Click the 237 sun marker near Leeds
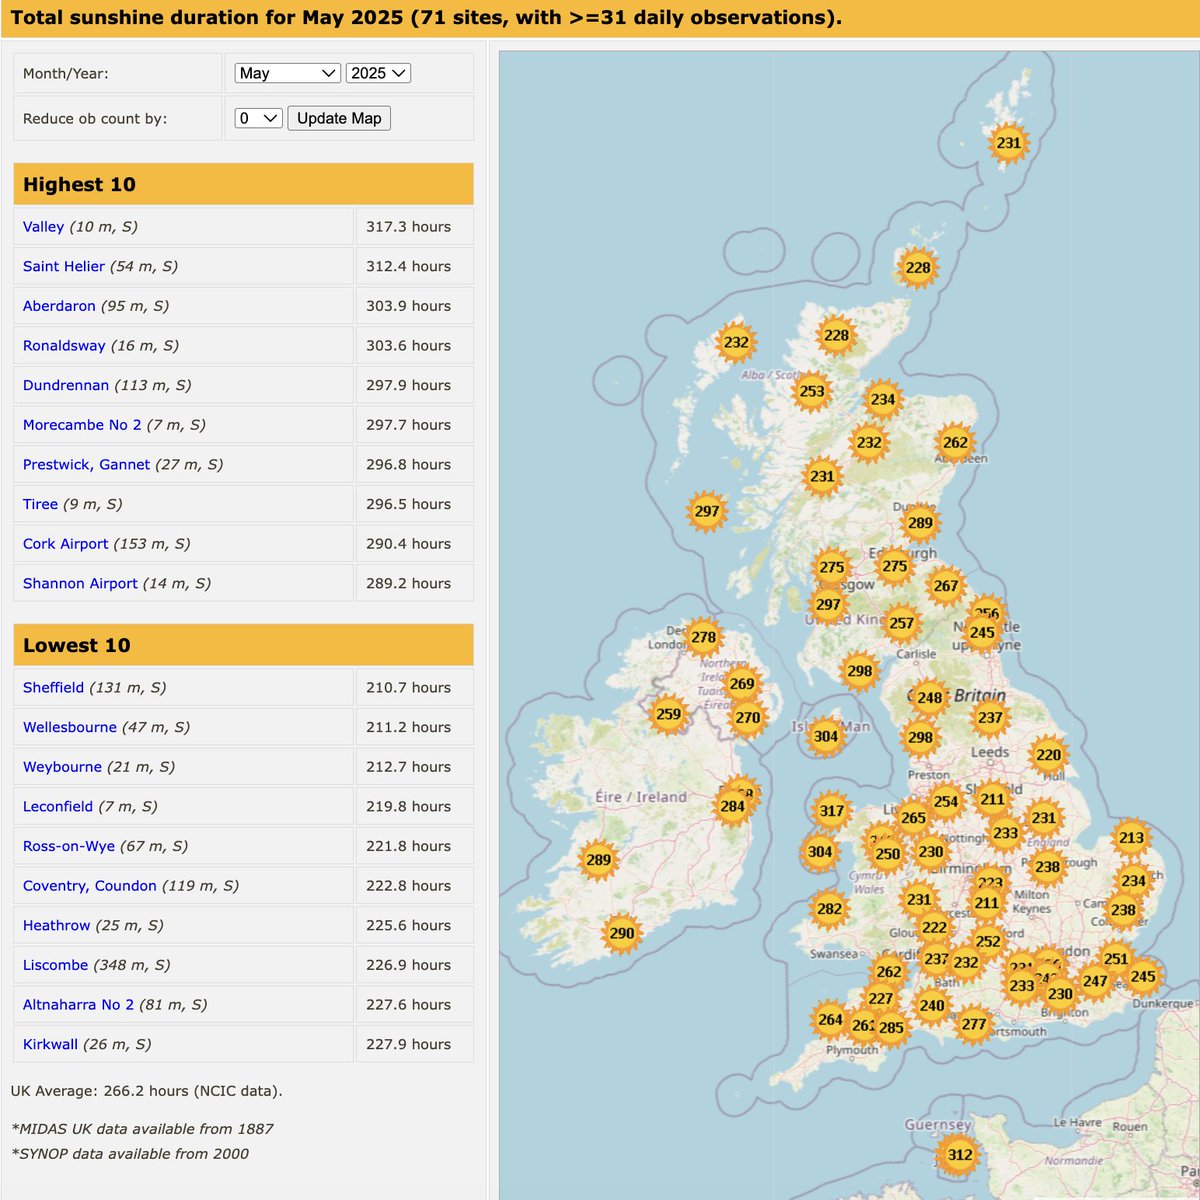Viewport: 1200px width, 1200px height. (991, 718)
